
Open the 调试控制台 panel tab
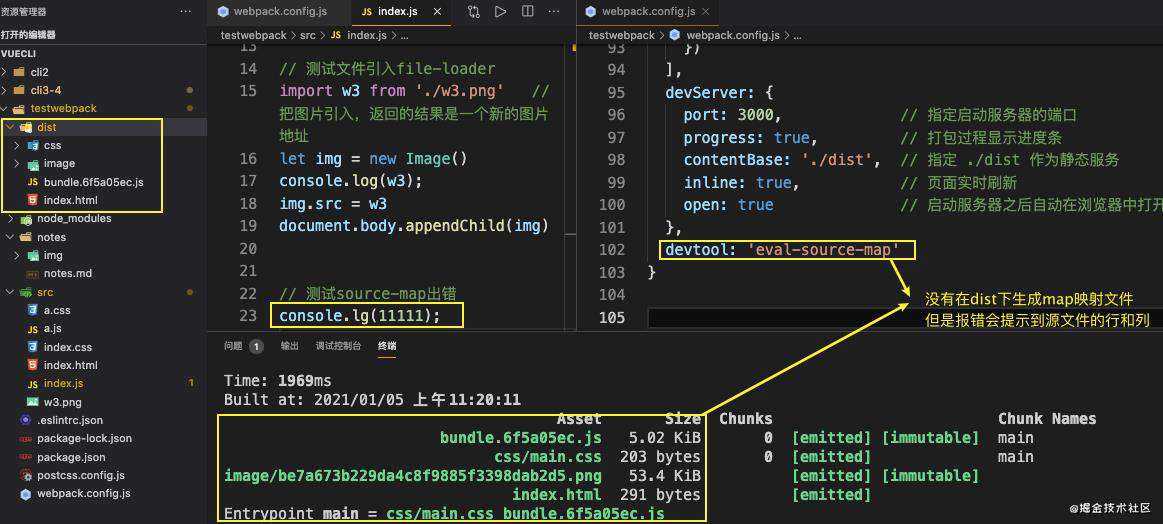338,346
